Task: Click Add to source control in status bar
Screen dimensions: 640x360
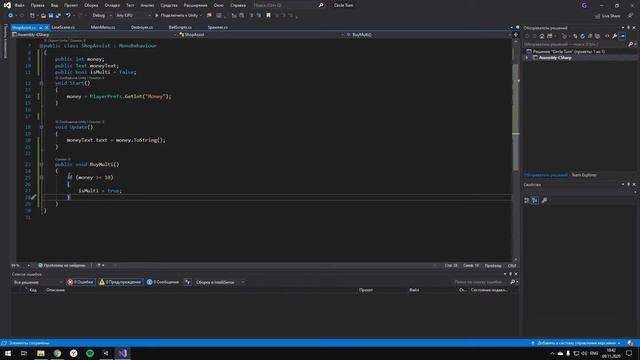Action: coord(576,343)
